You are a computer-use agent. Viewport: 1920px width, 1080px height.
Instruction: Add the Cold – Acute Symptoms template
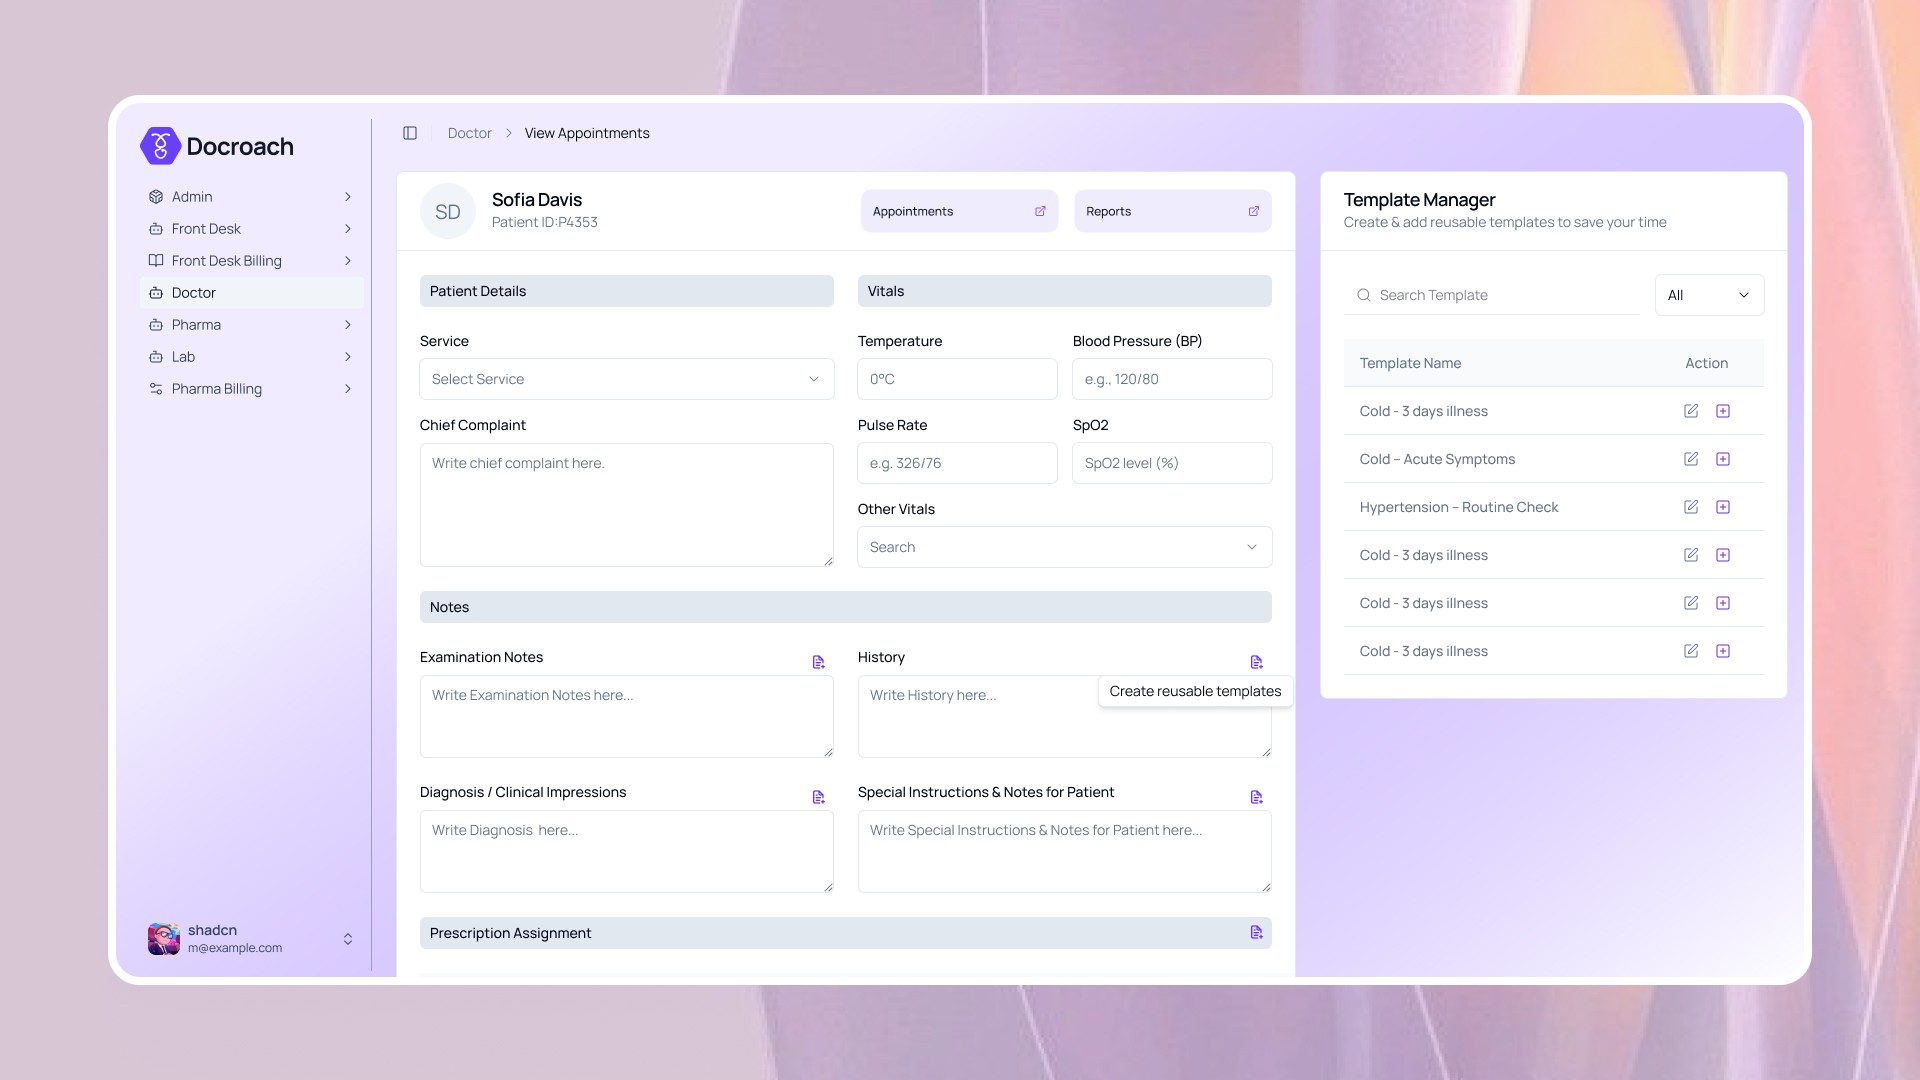(1723, 459)
